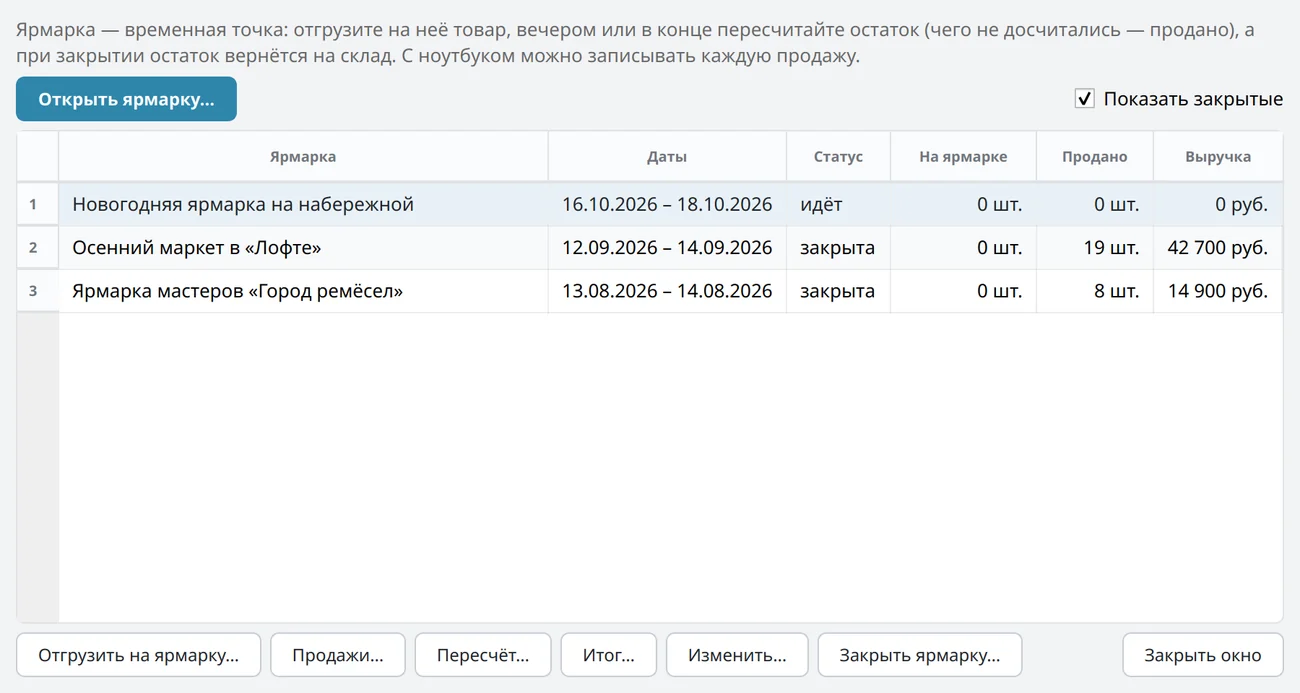Sort by the «Даты» column header

tap(667, 157)
